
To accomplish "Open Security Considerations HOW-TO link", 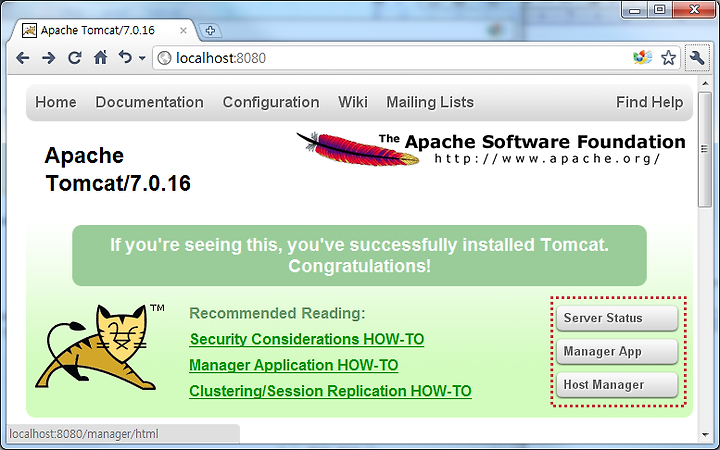I will coord(307,339).
